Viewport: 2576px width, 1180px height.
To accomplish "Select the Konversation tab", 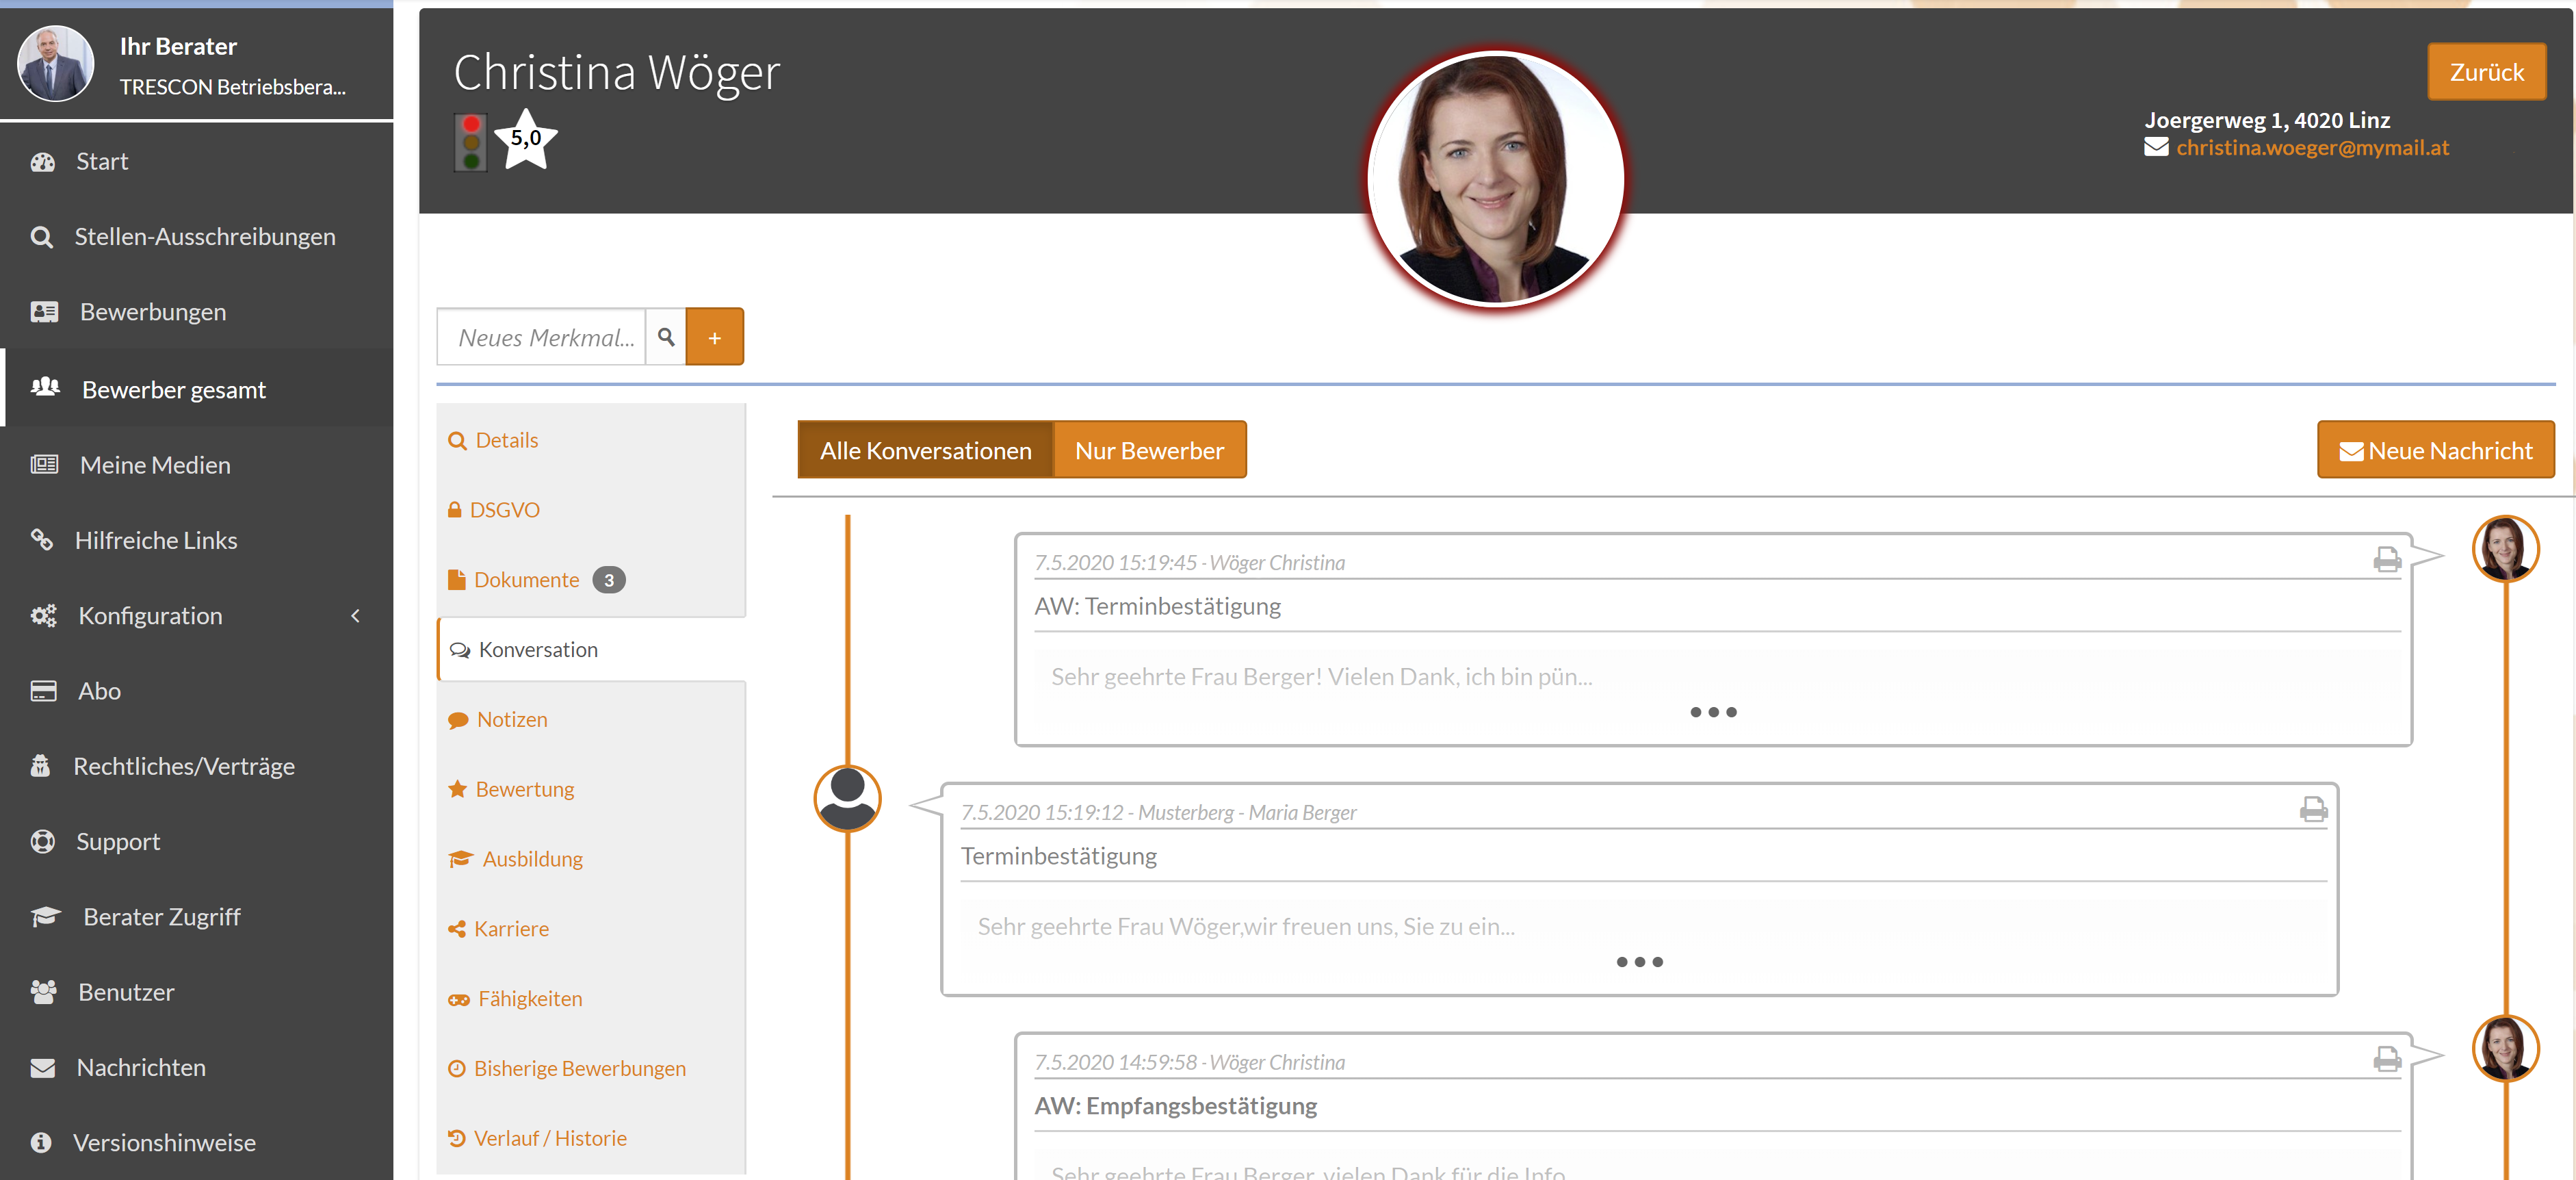I will point(591,650).
